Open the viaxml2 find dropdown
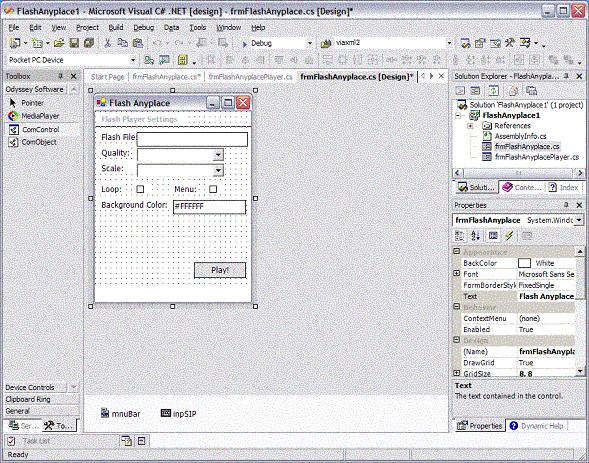 point(449,44)
